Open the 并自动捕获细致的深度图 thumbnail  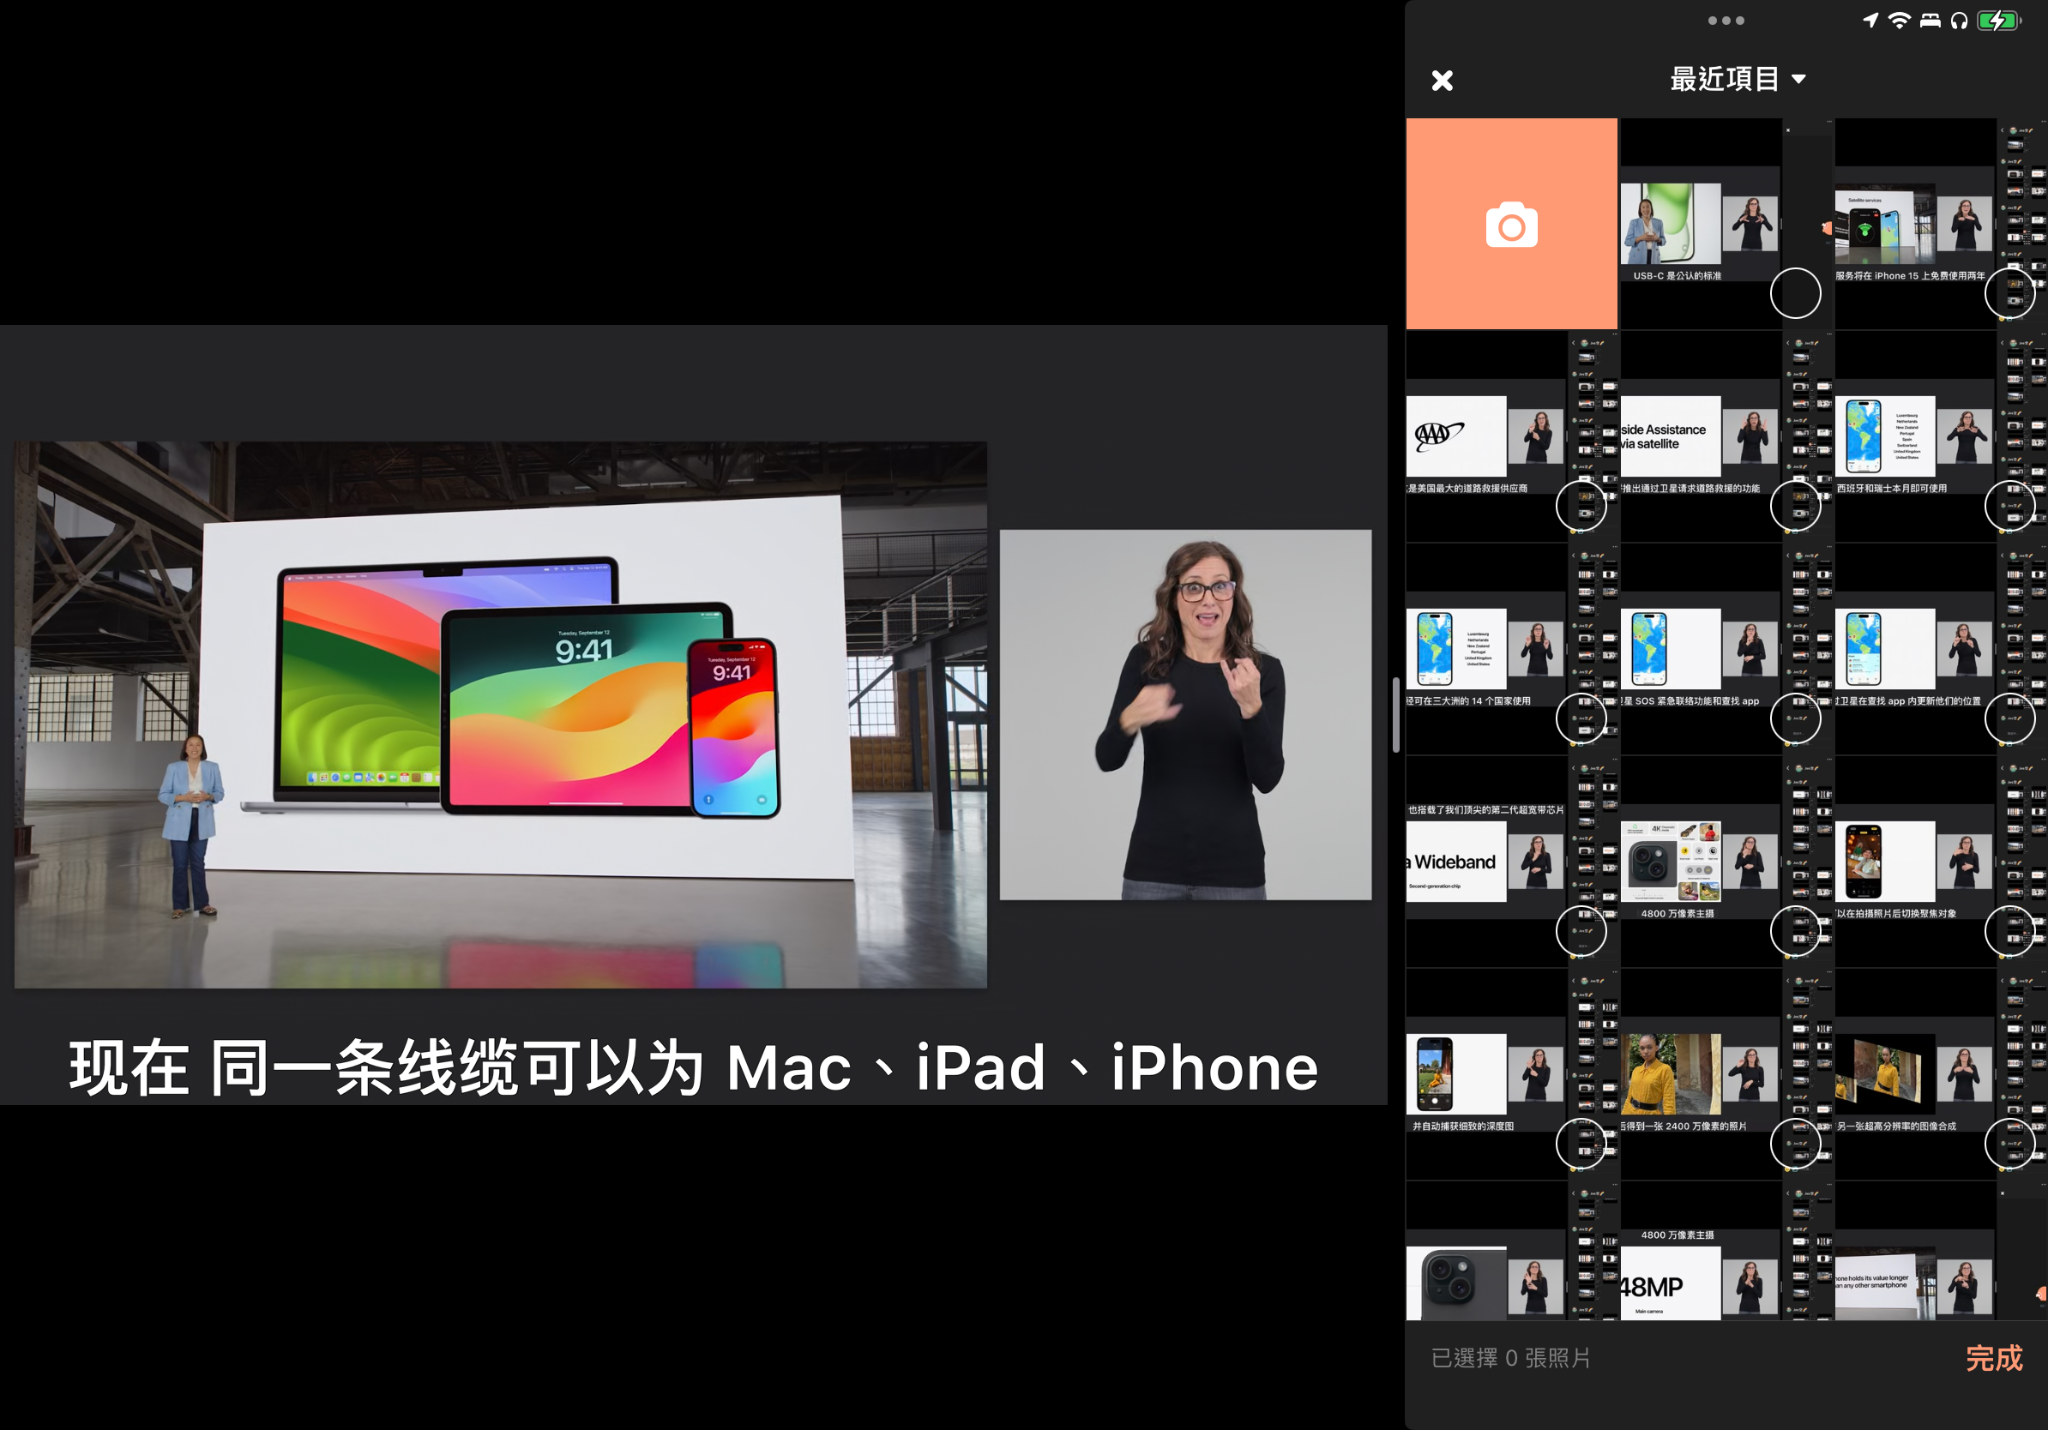pos(1511,1074)
